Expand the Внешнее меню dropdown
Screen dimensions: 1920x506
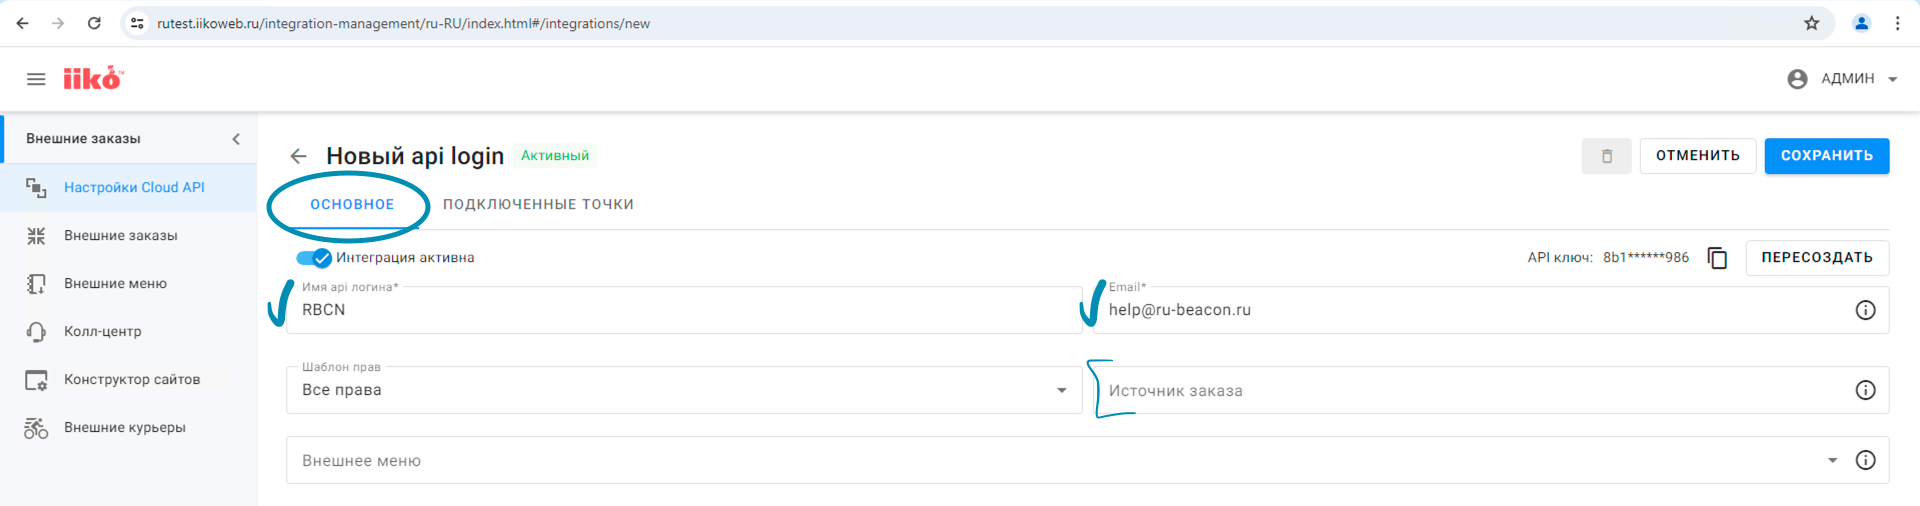click(1832, 460)
